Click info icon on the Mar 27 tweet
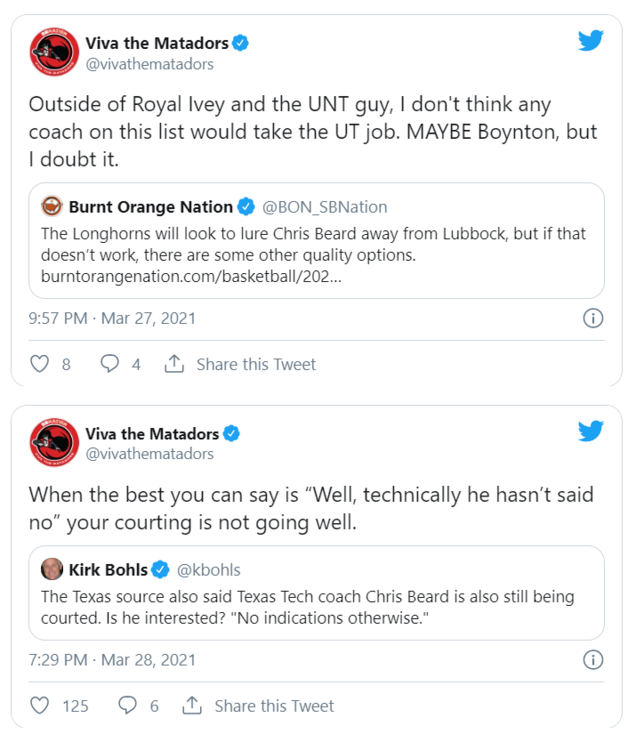 pyautogui.click(x=592, y=318)
